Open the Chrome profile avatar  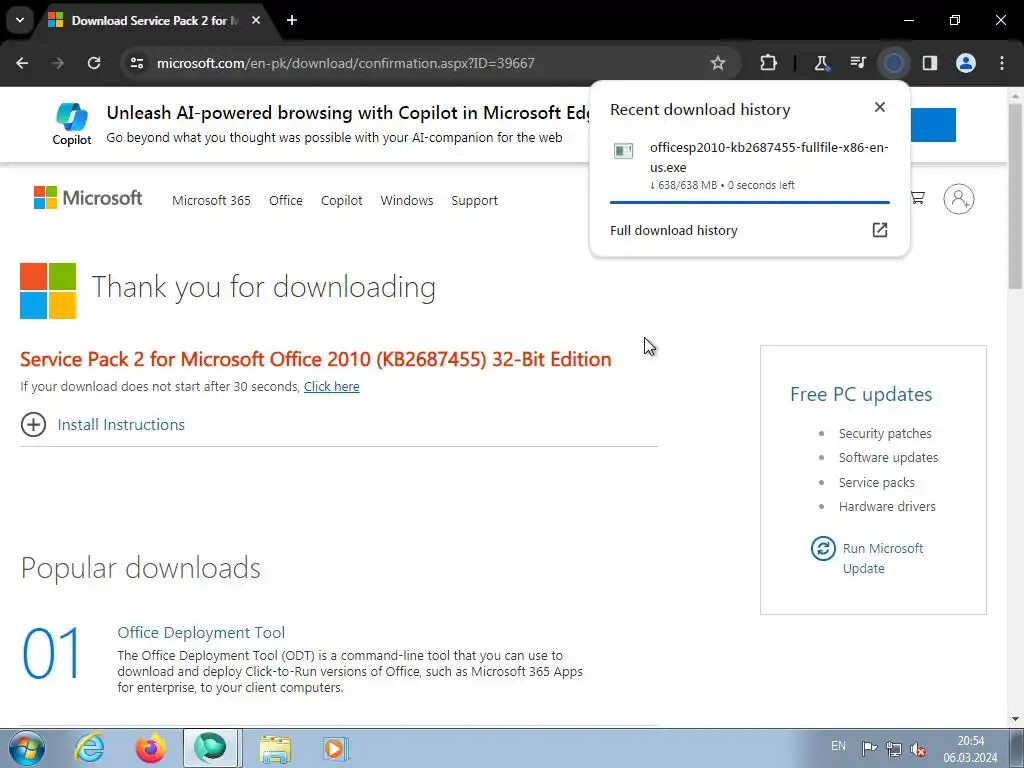point(966,63)
